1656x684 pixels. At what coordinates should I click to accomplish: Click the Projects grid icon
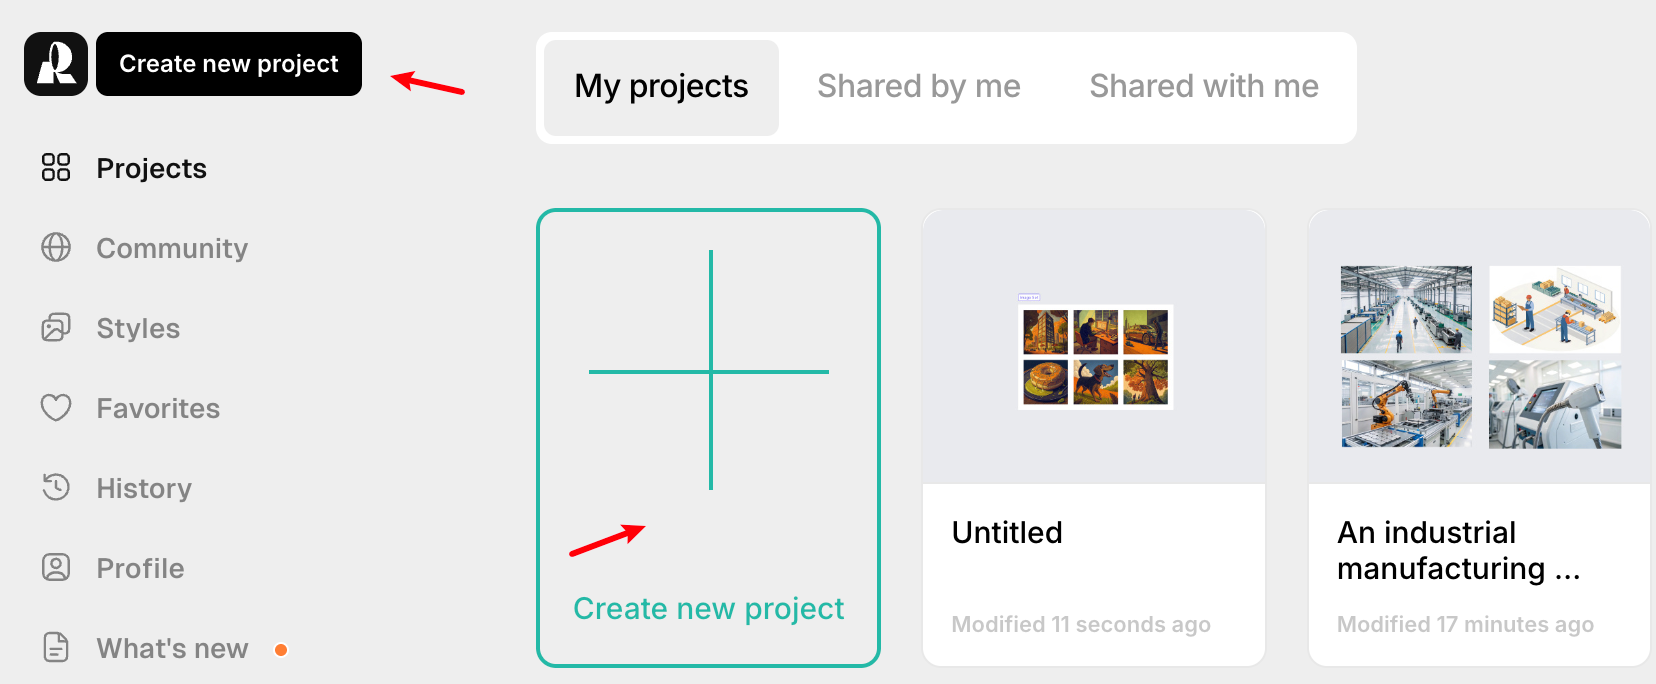[x=56, y=167]
